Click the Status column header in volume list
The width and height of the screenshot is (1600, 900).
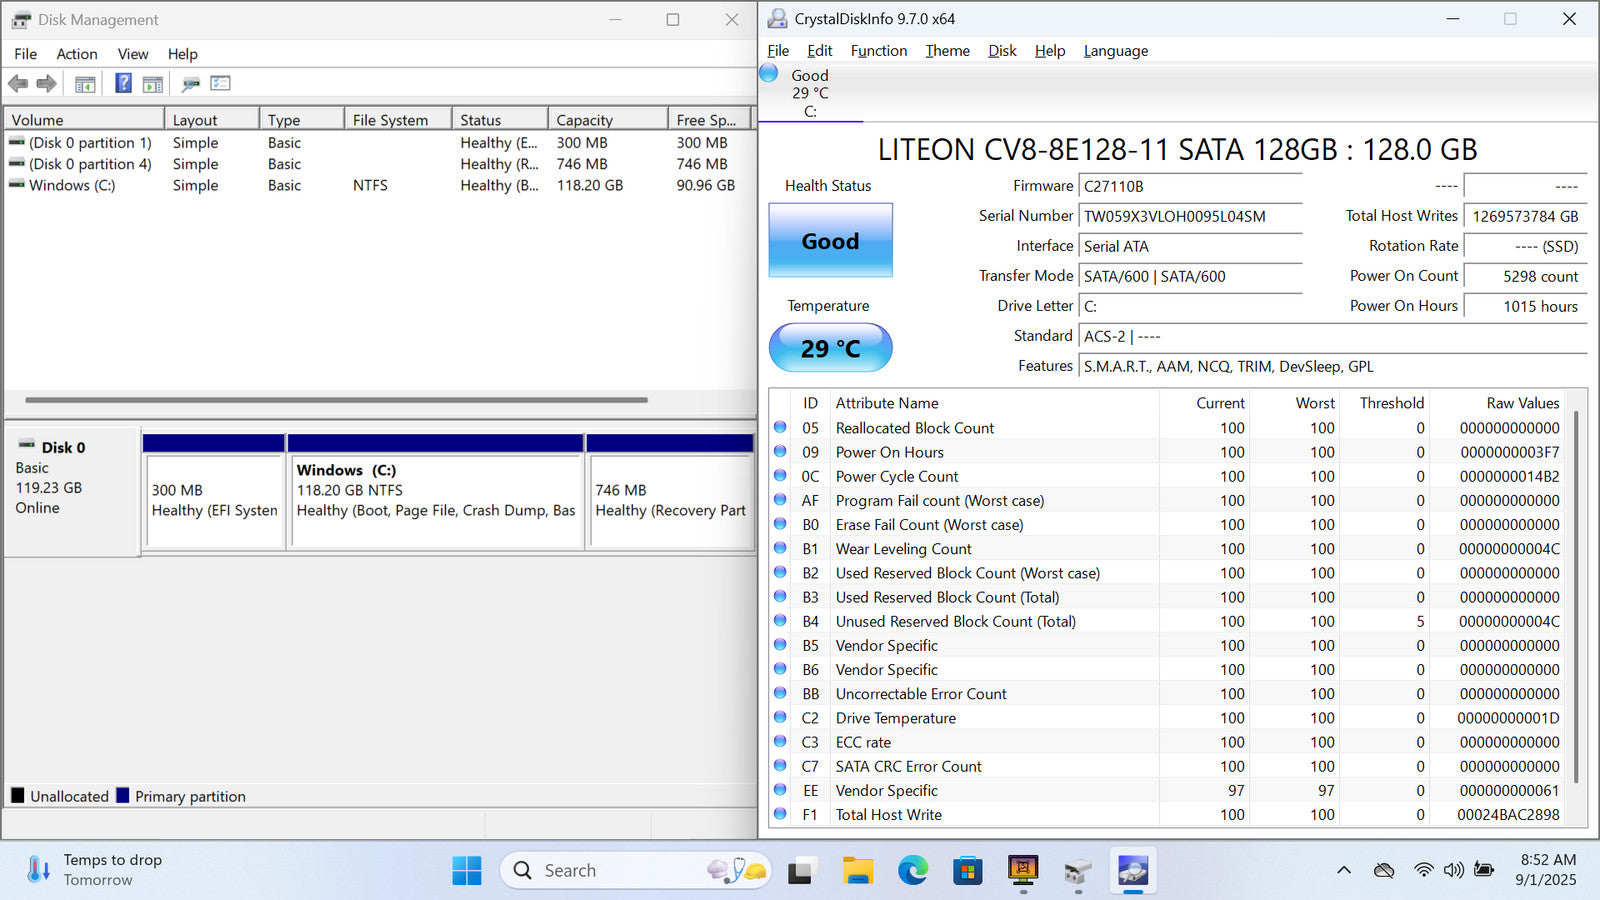pyautogui.click(x=500, y=119)
